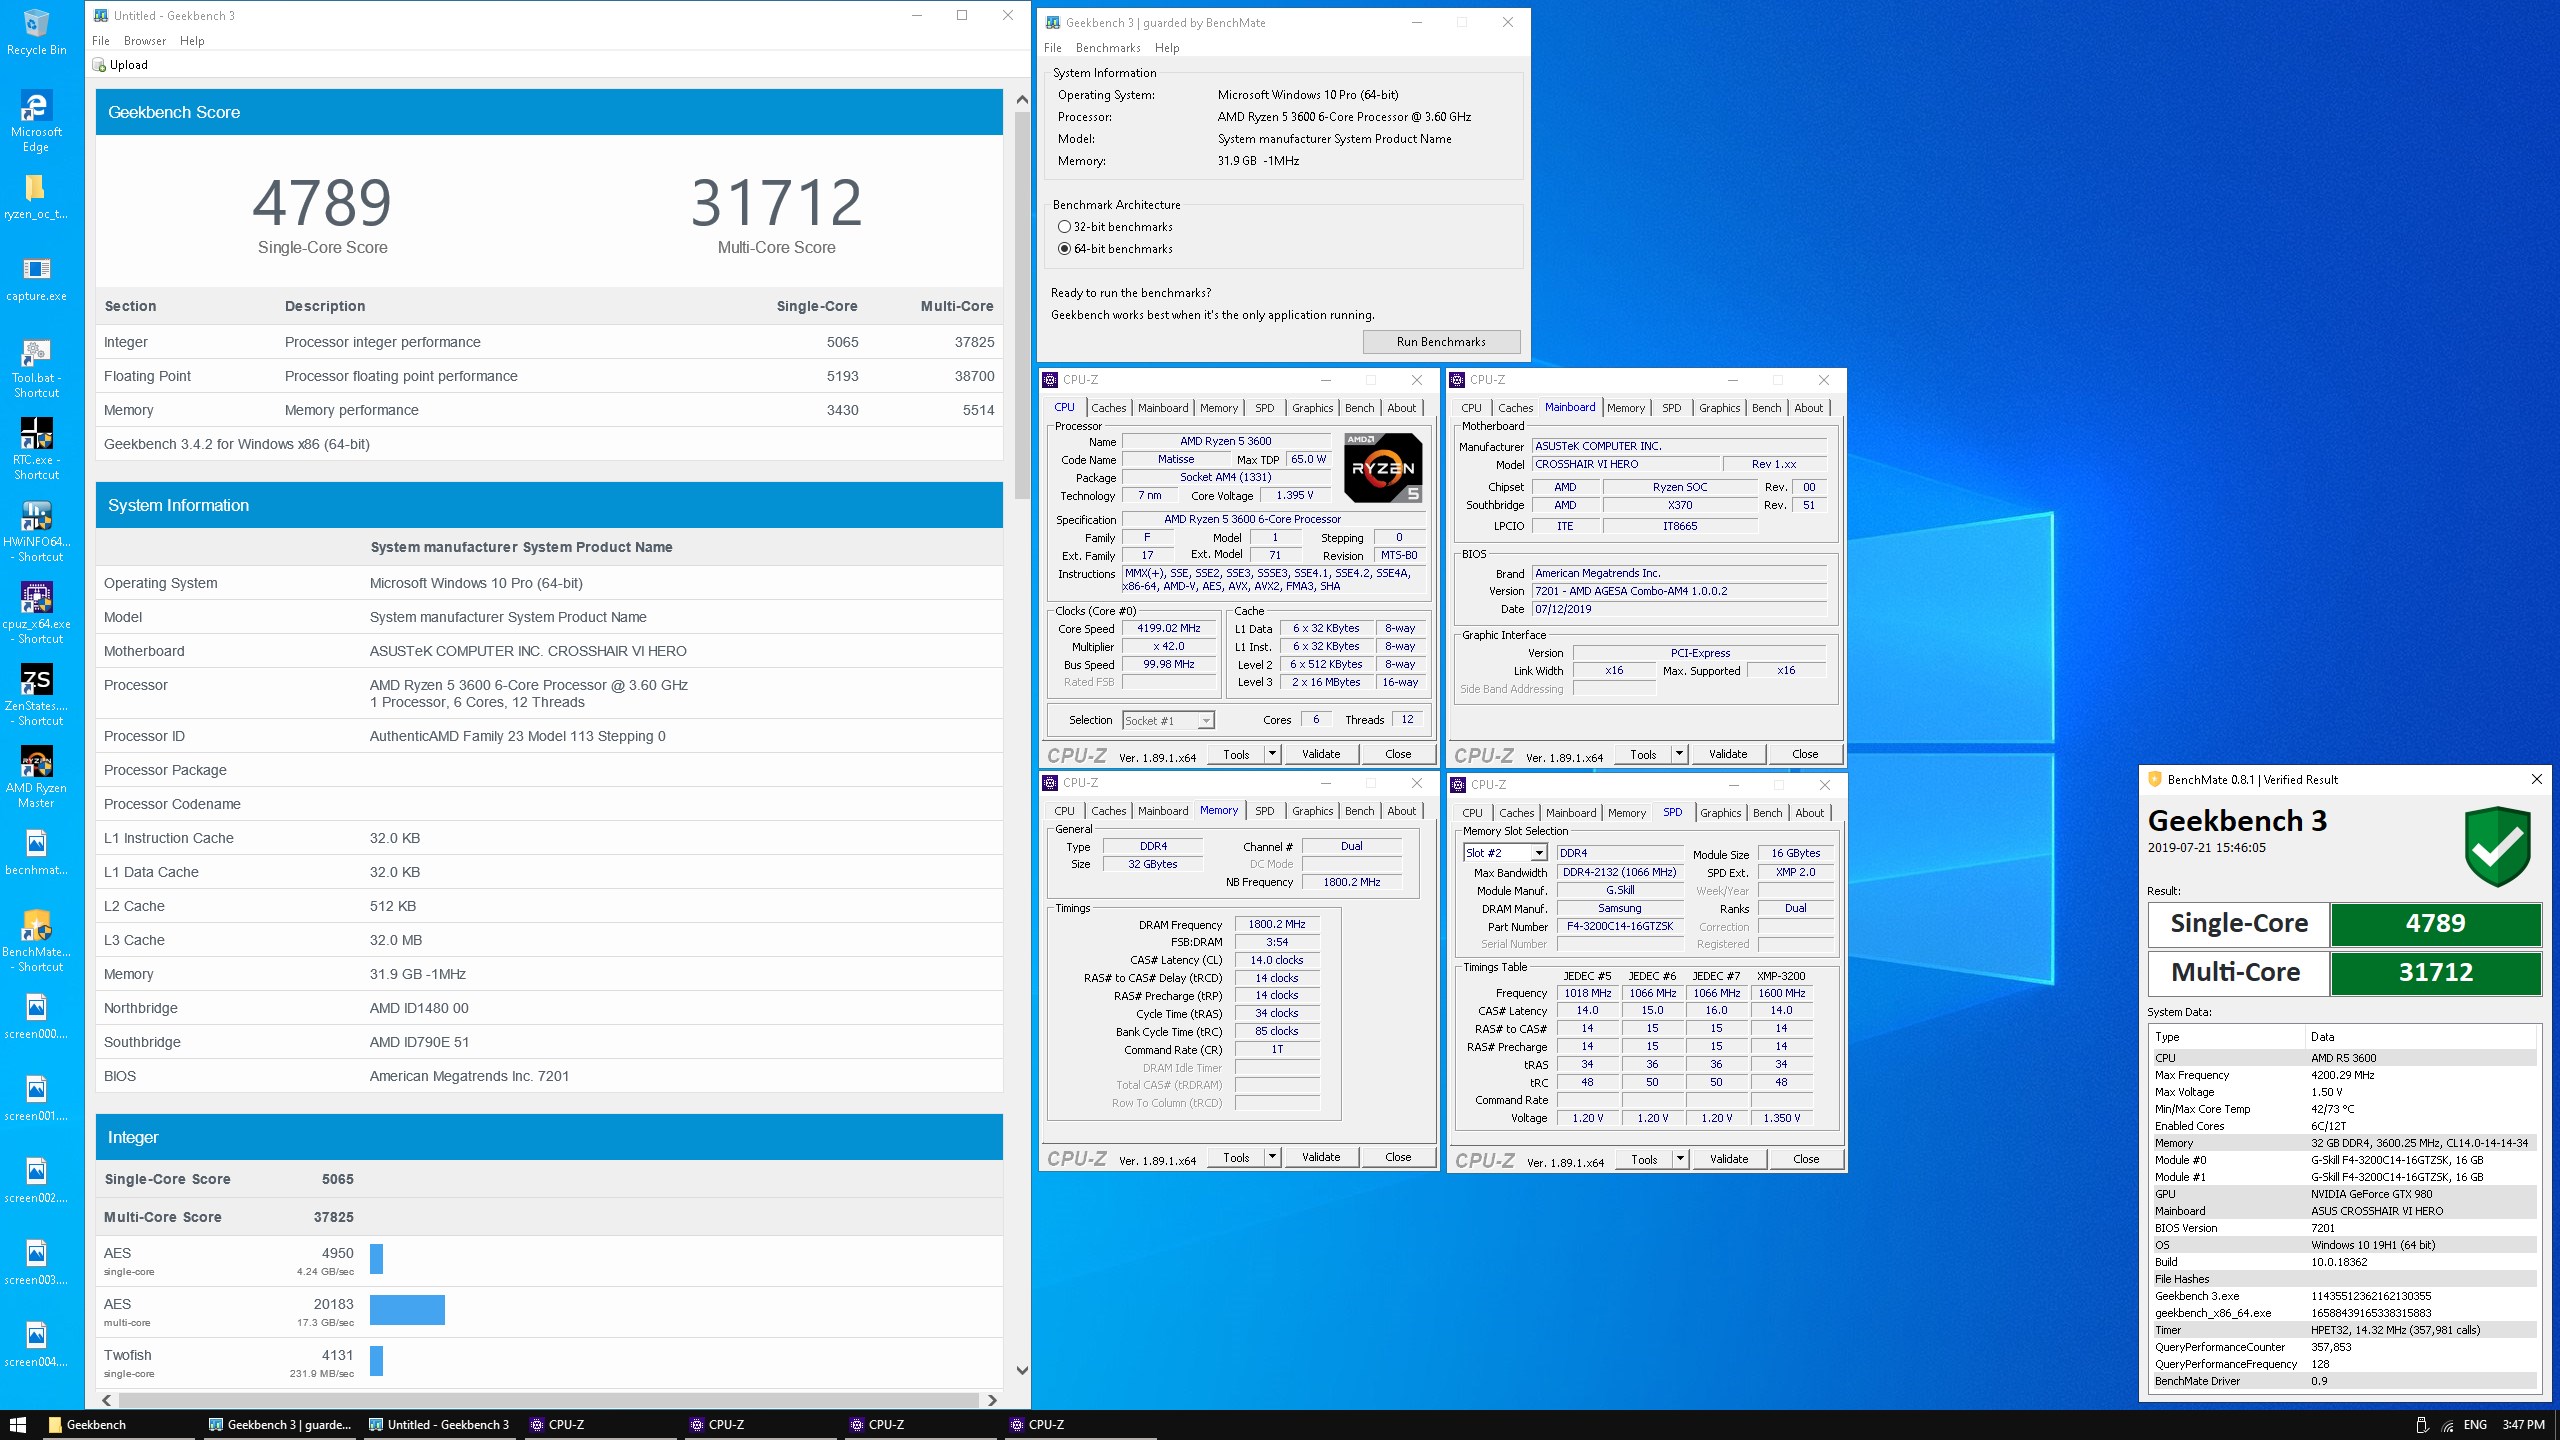Click the scroll-down arrow in Geekbench results
Viewport: 2560px width, 1440px height.
click(1022, 1371)
